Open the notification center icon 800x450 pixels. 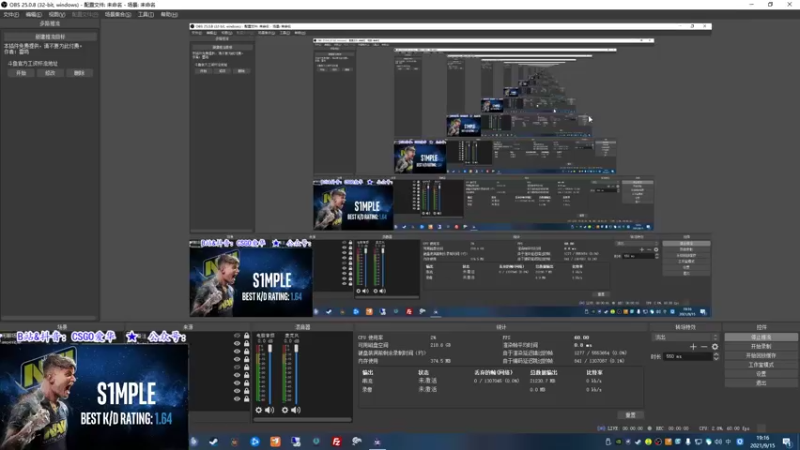[x=787, y=442]
